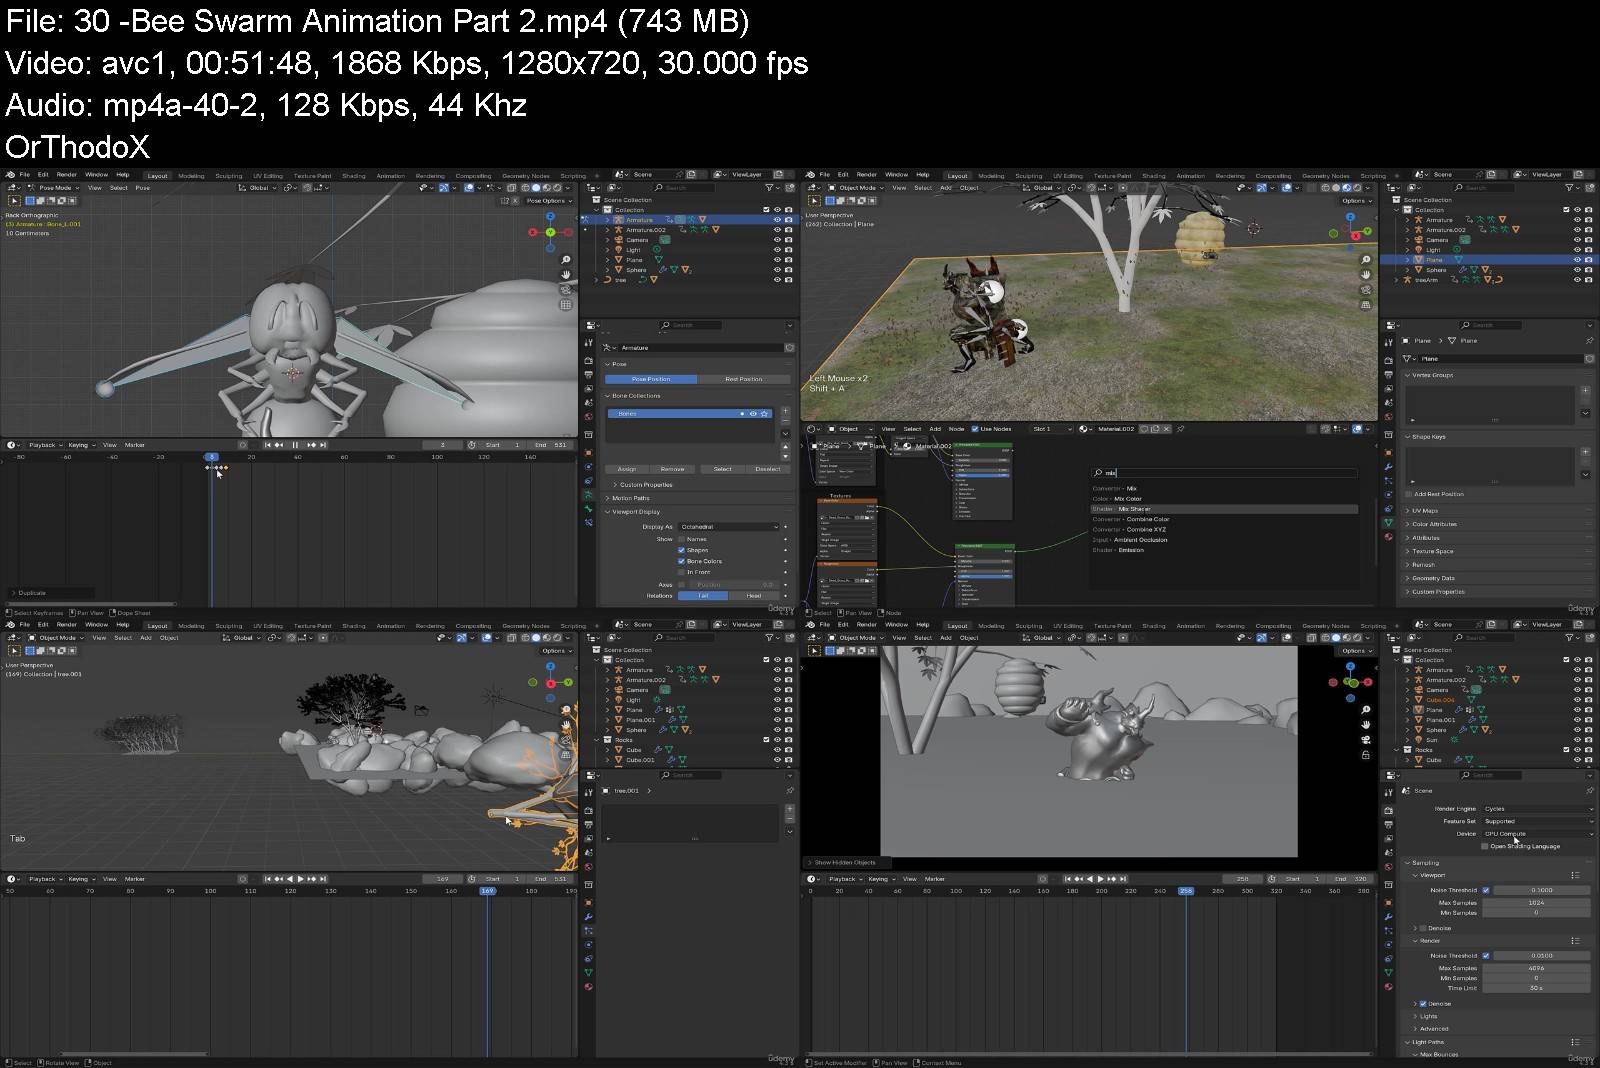Select Head under bone Relations toggle

(754, 595)
